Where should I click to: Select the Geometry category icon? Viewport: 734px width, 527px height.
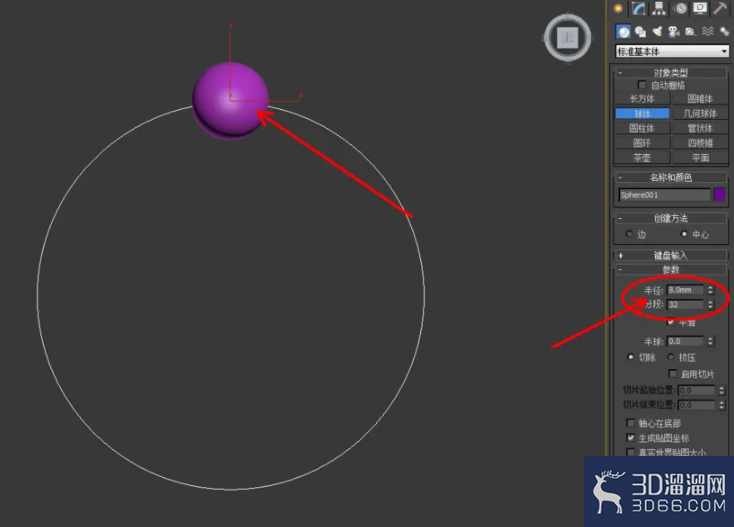click(x=623, y=32)
